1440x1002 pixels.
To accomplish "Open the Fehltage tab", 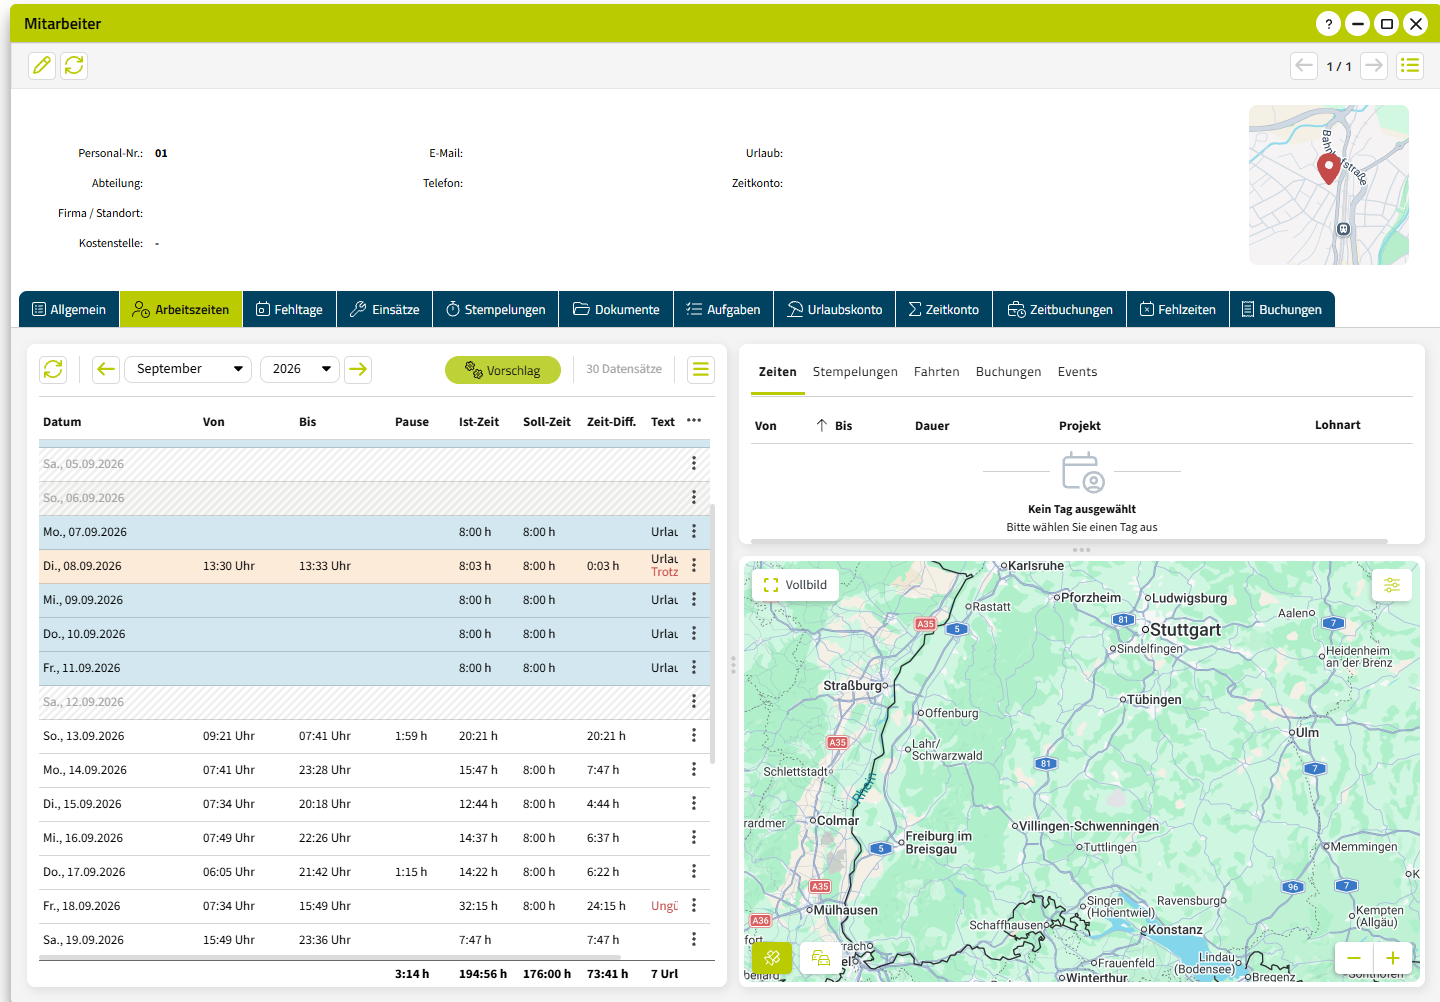I will [290, 309].
